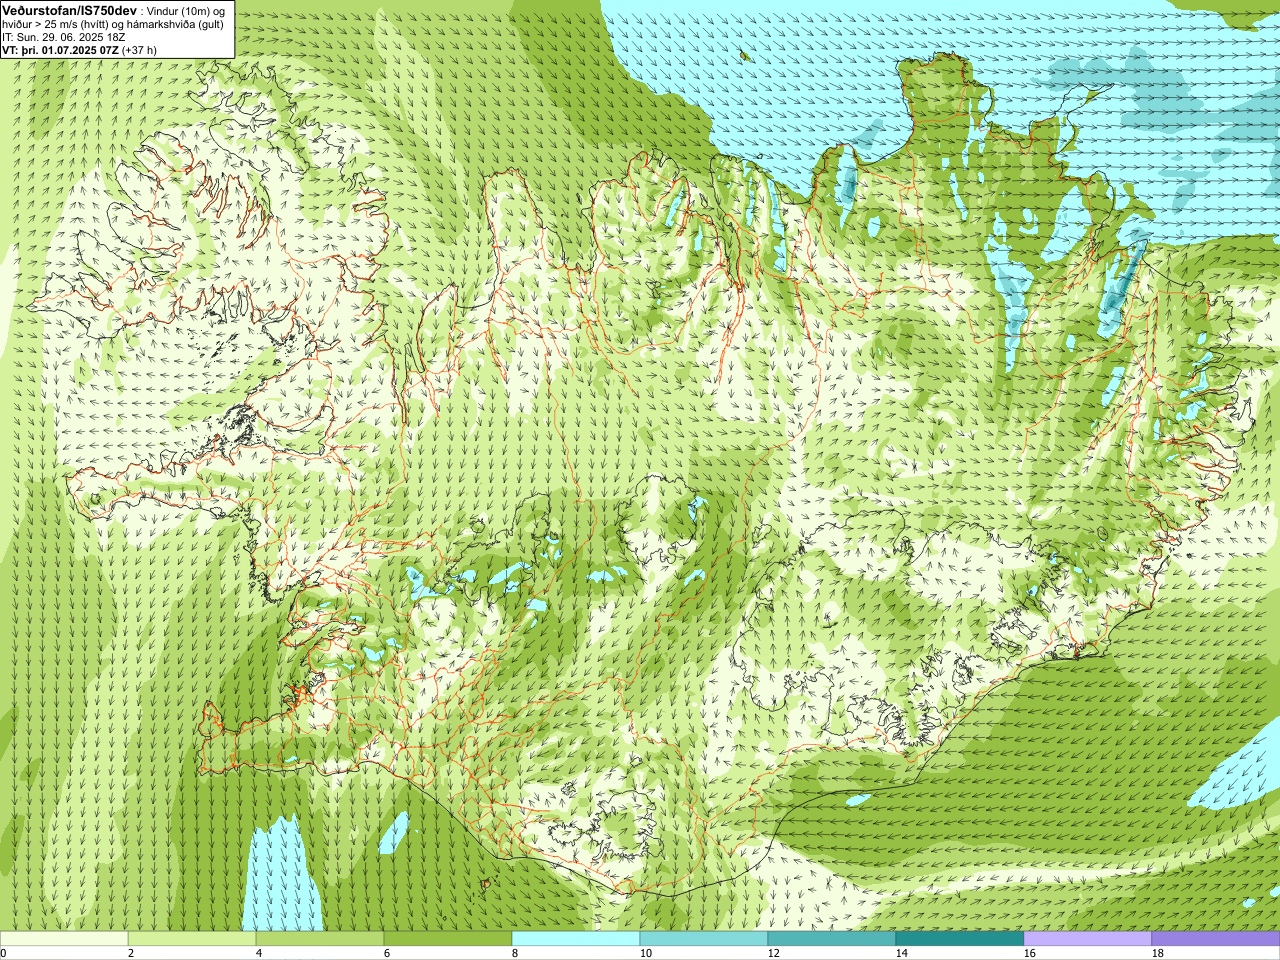Click the dark green 6–8 m/s legend swatch
The height and width of the screenshot is (960, 1280).
(x=448, y=939)
